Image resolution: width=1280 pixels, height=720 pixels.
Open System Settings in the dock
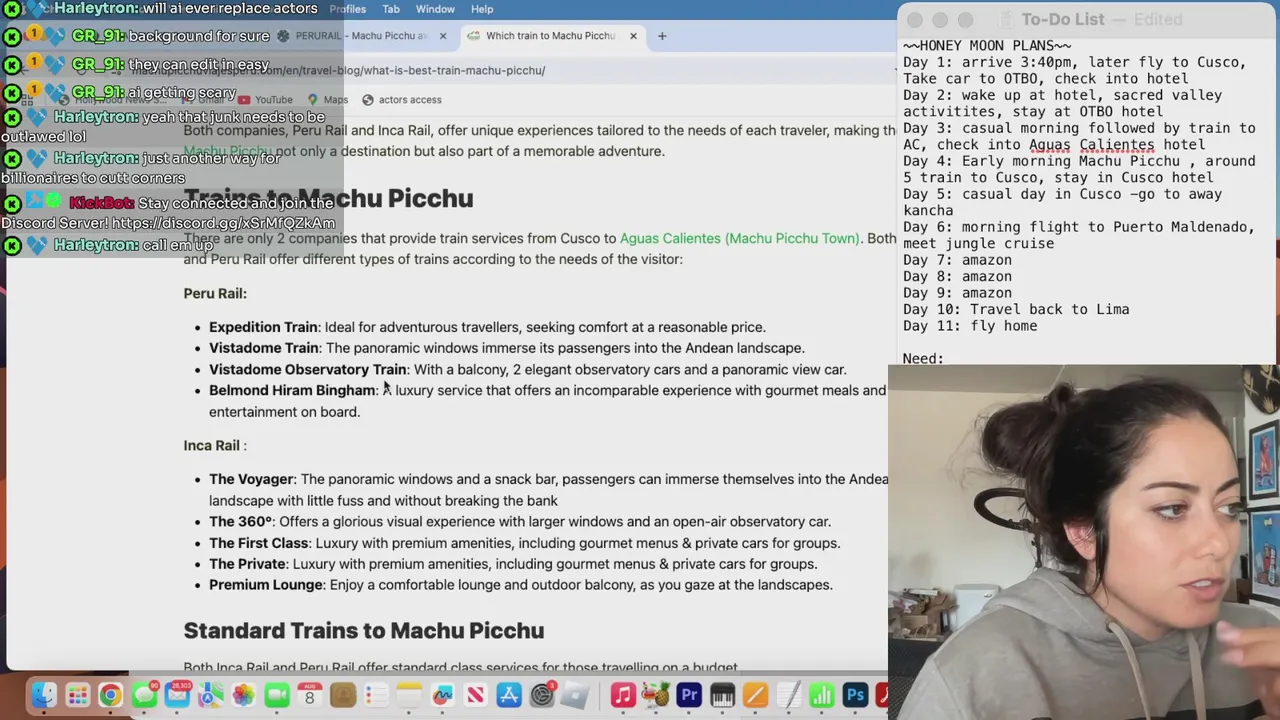[x=542, y=695]
